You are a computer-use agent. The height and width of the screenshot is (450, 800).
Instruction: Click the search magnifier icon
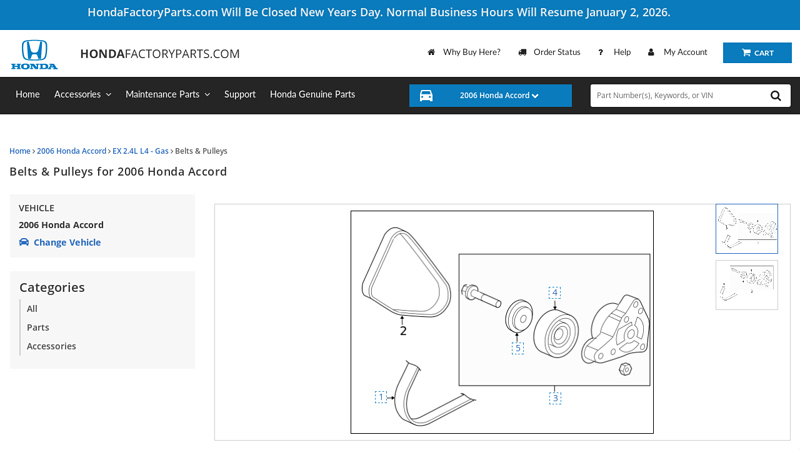tap(776, 96)
